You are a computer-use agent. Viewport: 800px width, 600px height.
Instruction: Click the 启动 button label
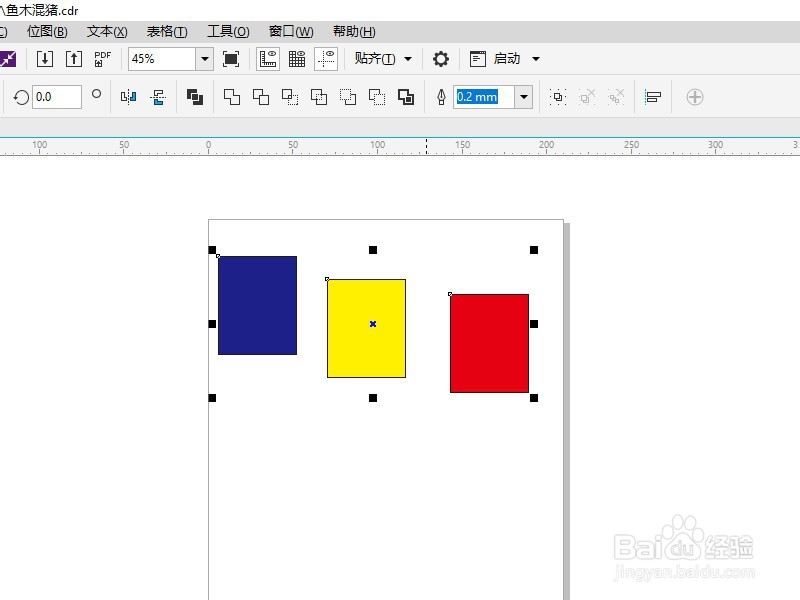tap(507, 59)
